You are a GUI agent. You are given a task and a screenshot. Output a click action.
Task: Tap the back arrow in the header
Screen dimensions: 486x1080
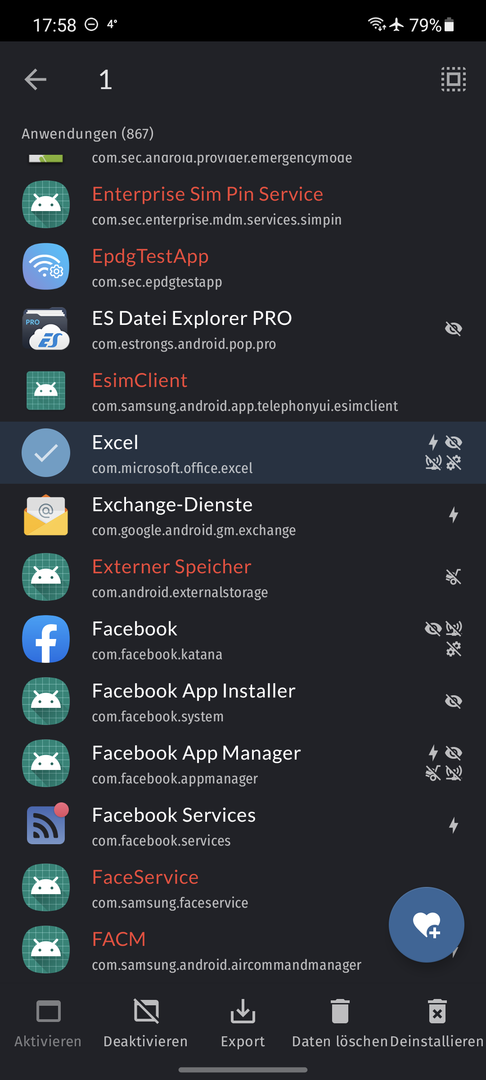(36, 80)
